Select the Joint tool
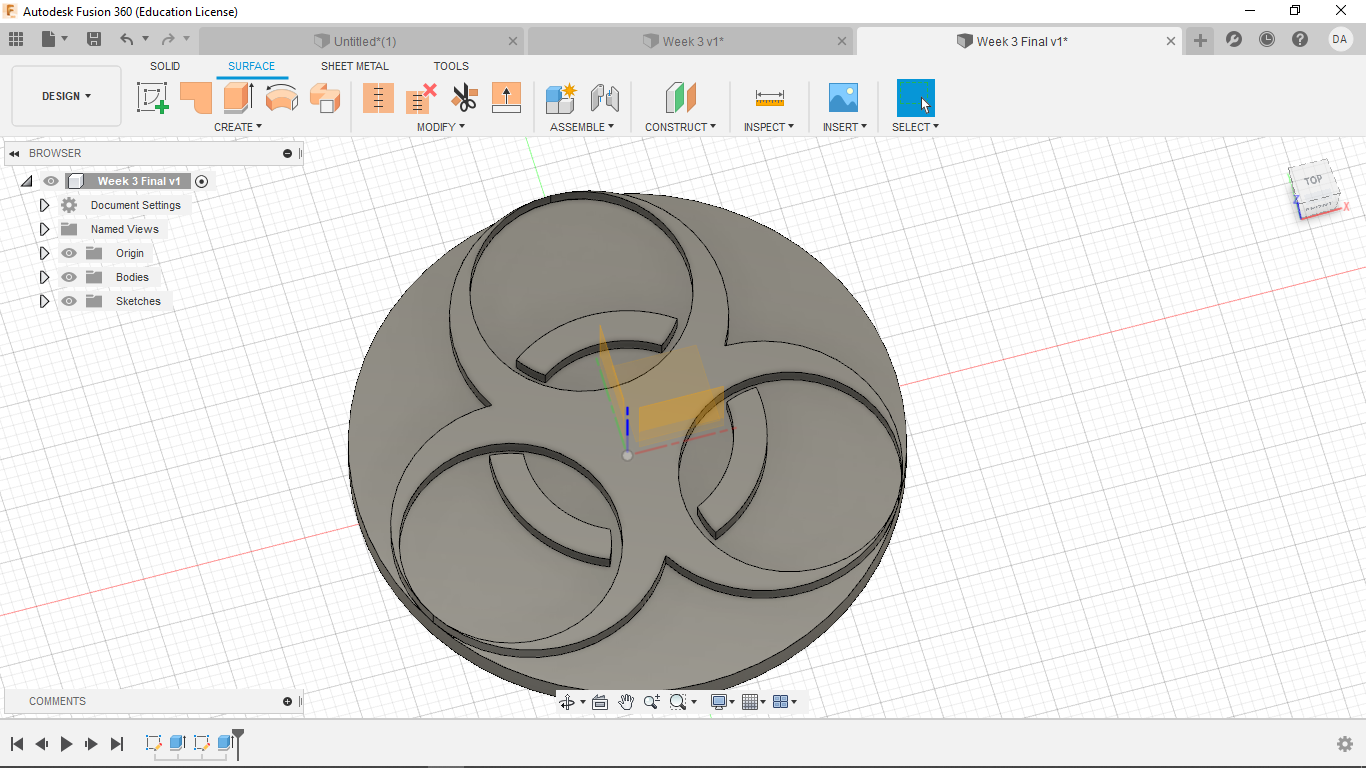1366x768 pixels. click(604, 98)
